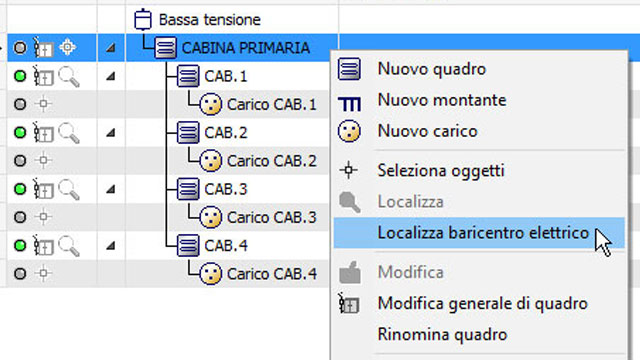Toggle the green status dot of CAB.1
640x360 pixels.
pyautogui.click(x=20, y=76)
